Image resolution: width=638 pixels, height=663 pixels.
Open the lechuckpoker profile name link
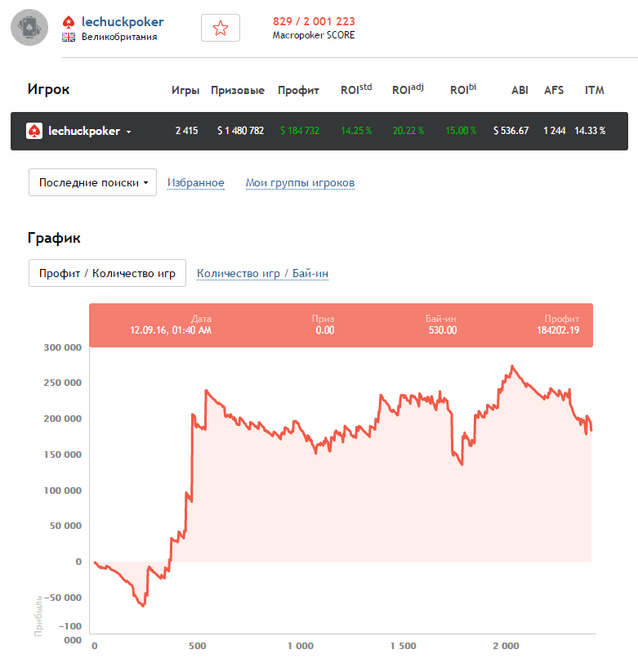point(123,22)
